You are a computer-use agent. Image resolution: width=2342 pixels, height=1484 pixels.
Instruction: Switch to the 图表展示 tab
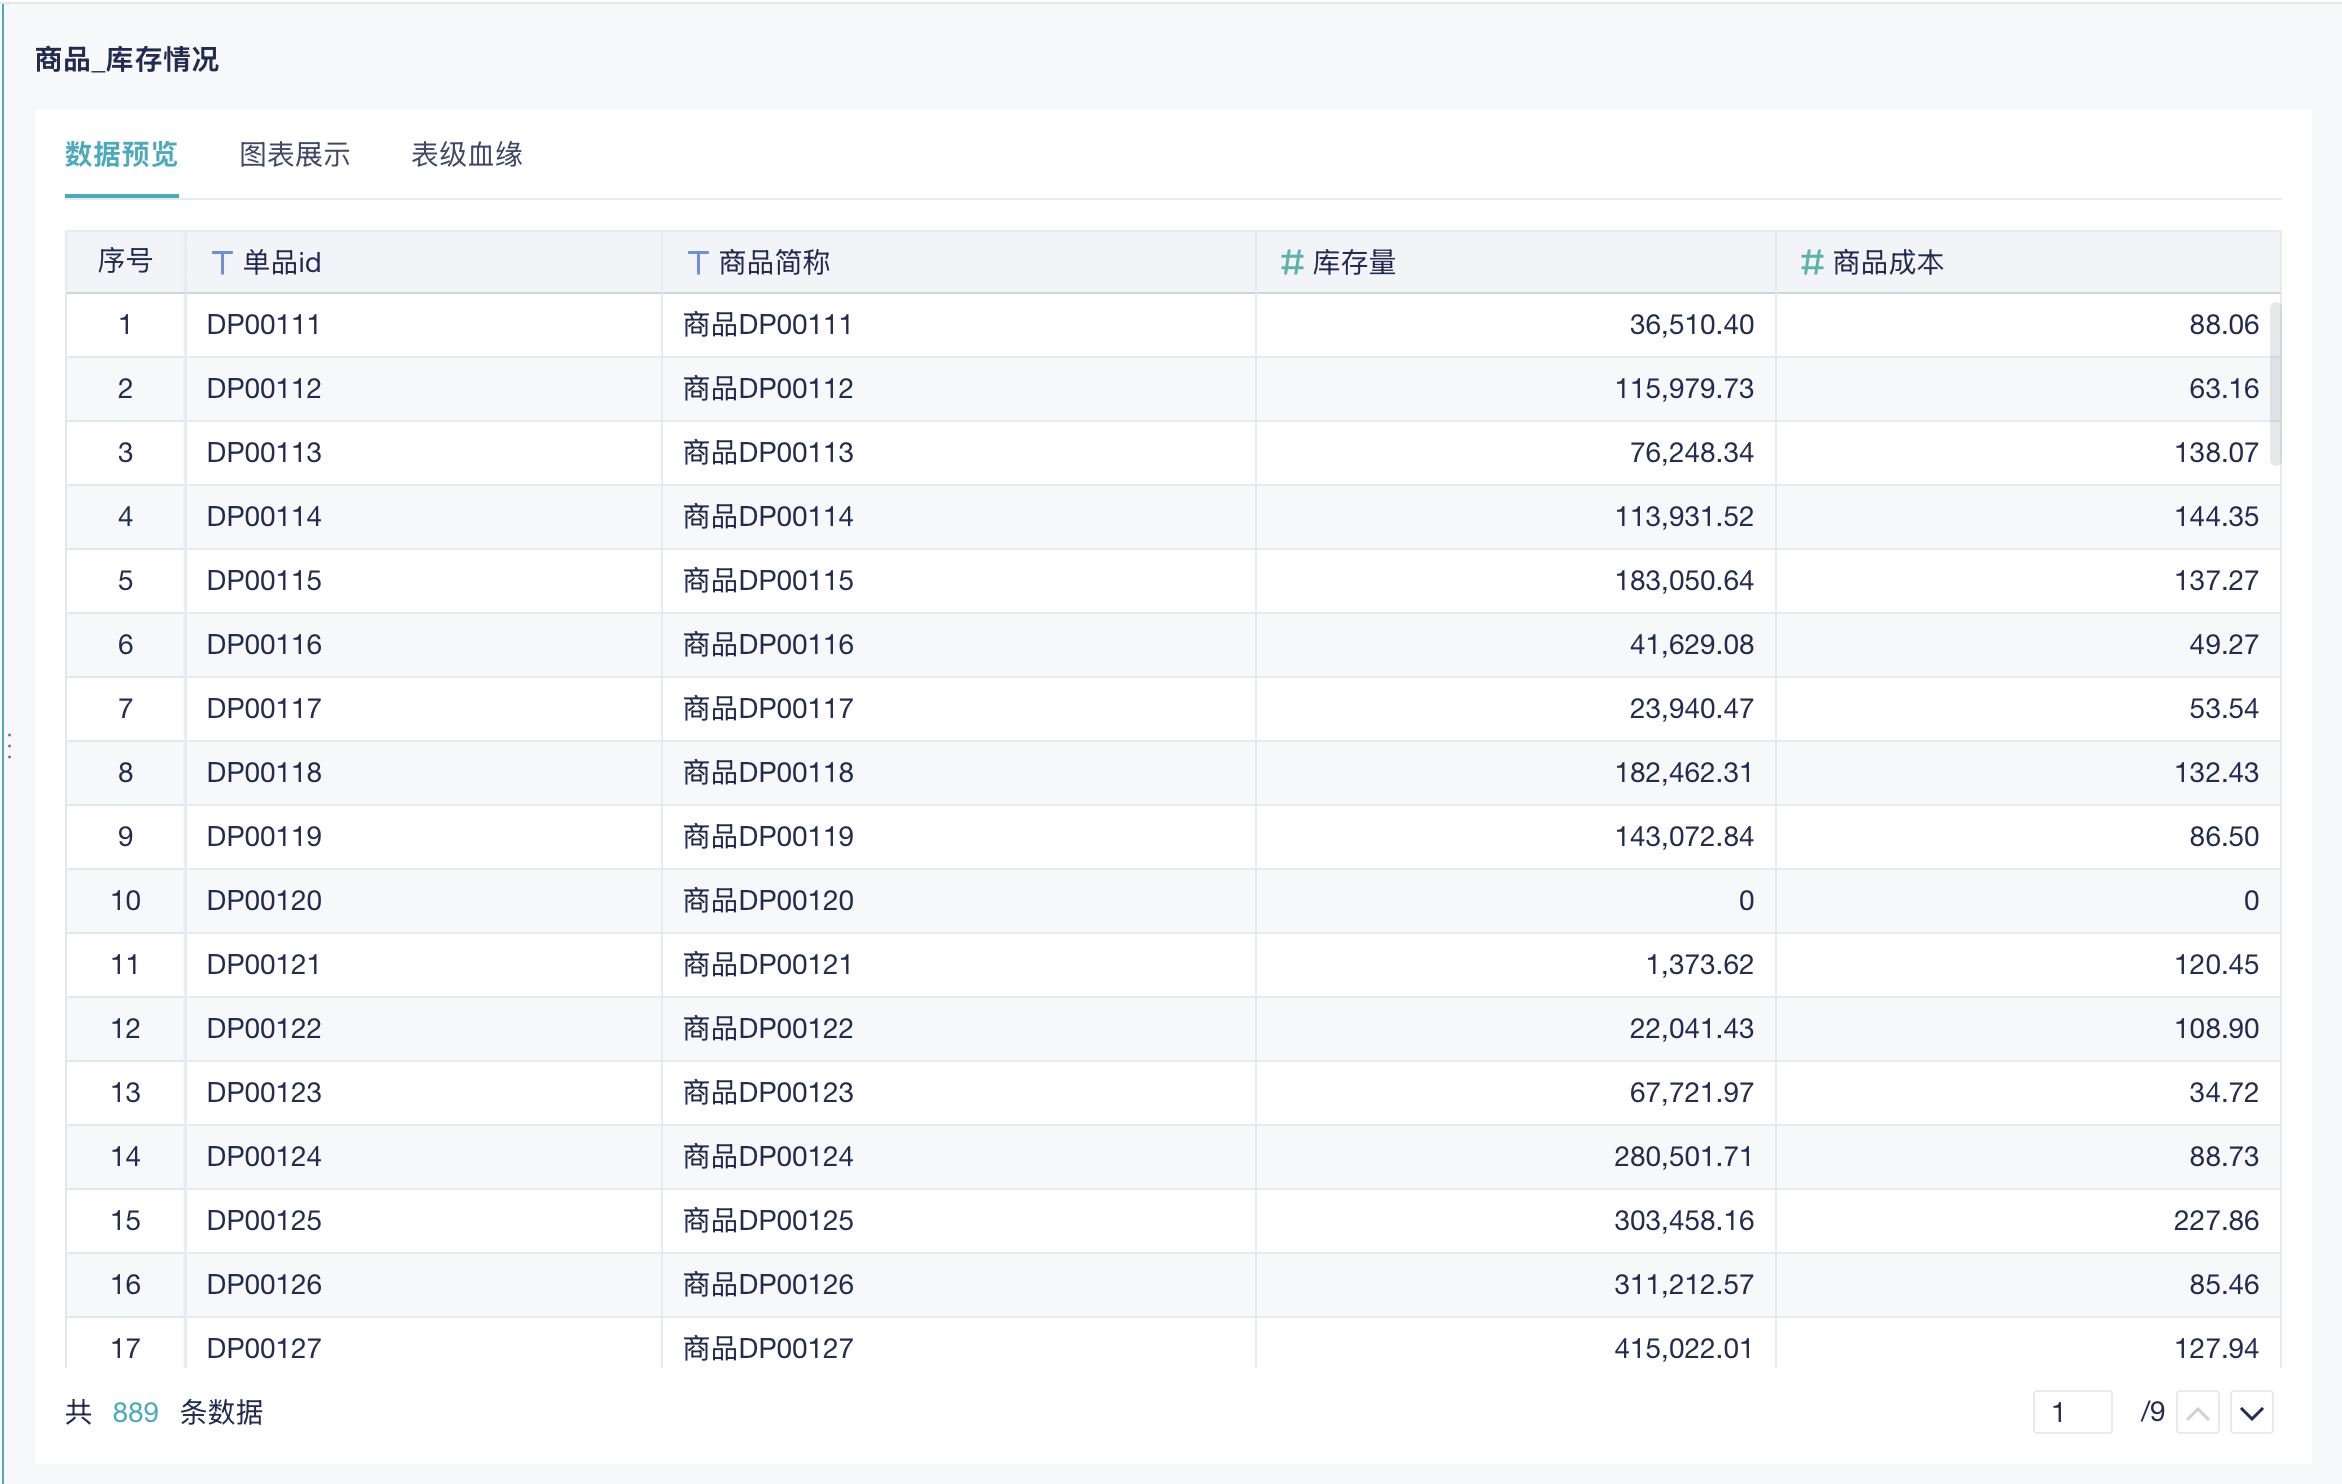[x=294, y=155]
